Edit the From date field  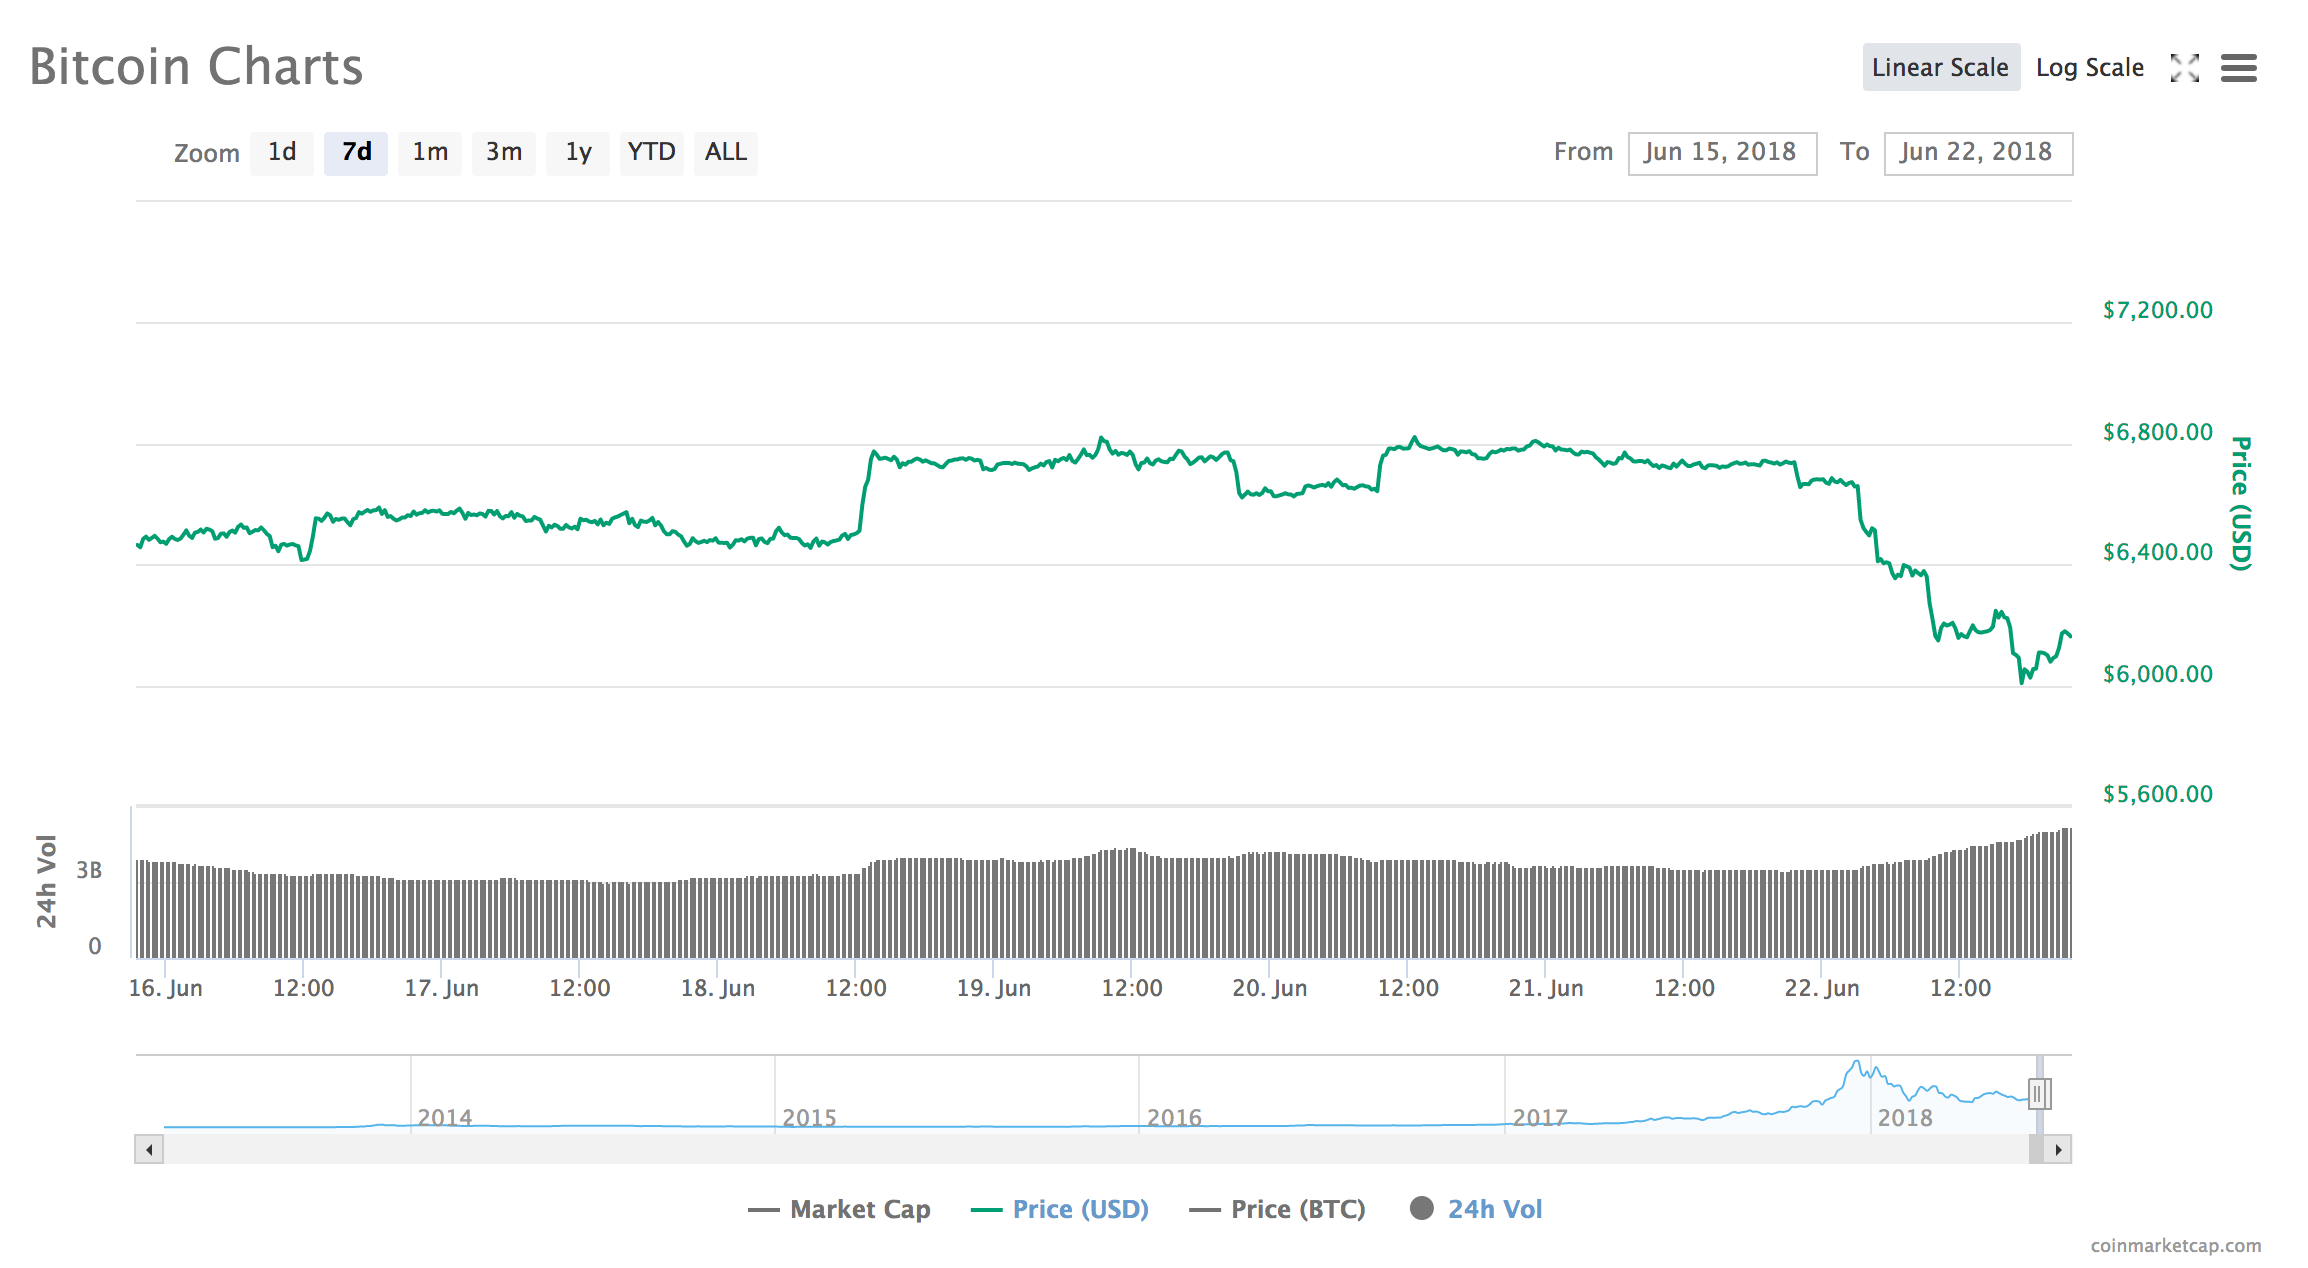(1722, 153)
